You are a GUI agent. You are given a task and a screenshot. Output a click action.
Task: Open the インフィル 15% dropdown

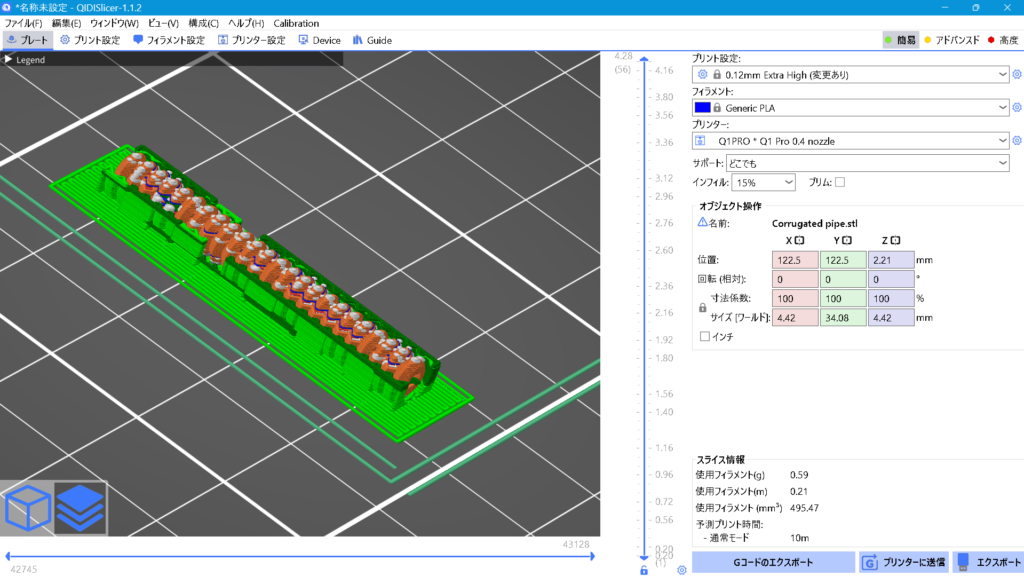coord(763,182)
